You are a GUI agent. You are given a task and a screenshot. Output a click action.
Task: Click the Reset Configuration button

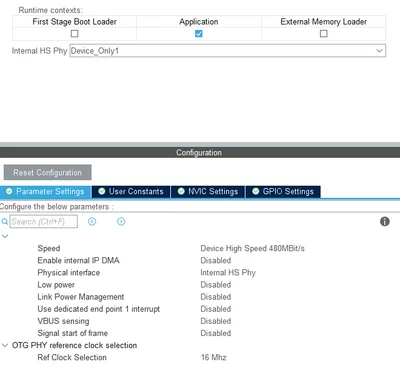[x=47, y=172]
